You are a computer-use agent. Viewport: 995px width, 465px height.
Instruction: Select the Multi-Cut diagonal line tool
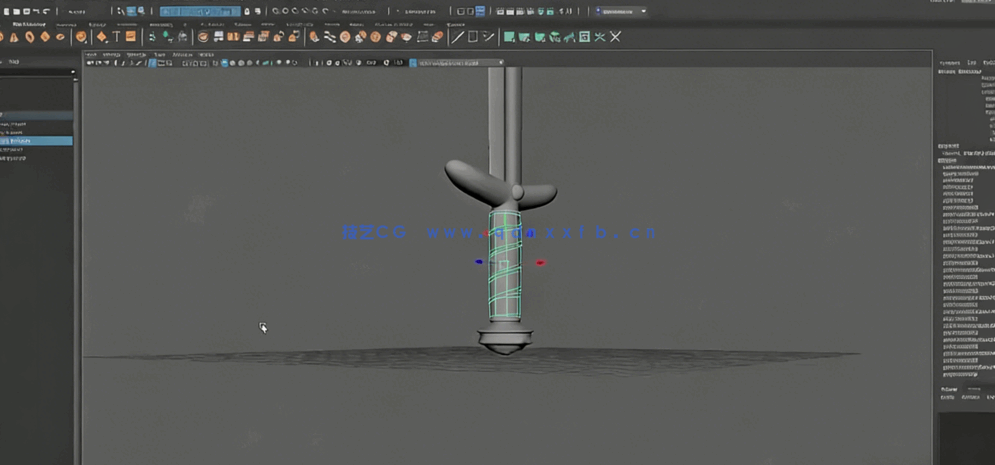[458, 37]
